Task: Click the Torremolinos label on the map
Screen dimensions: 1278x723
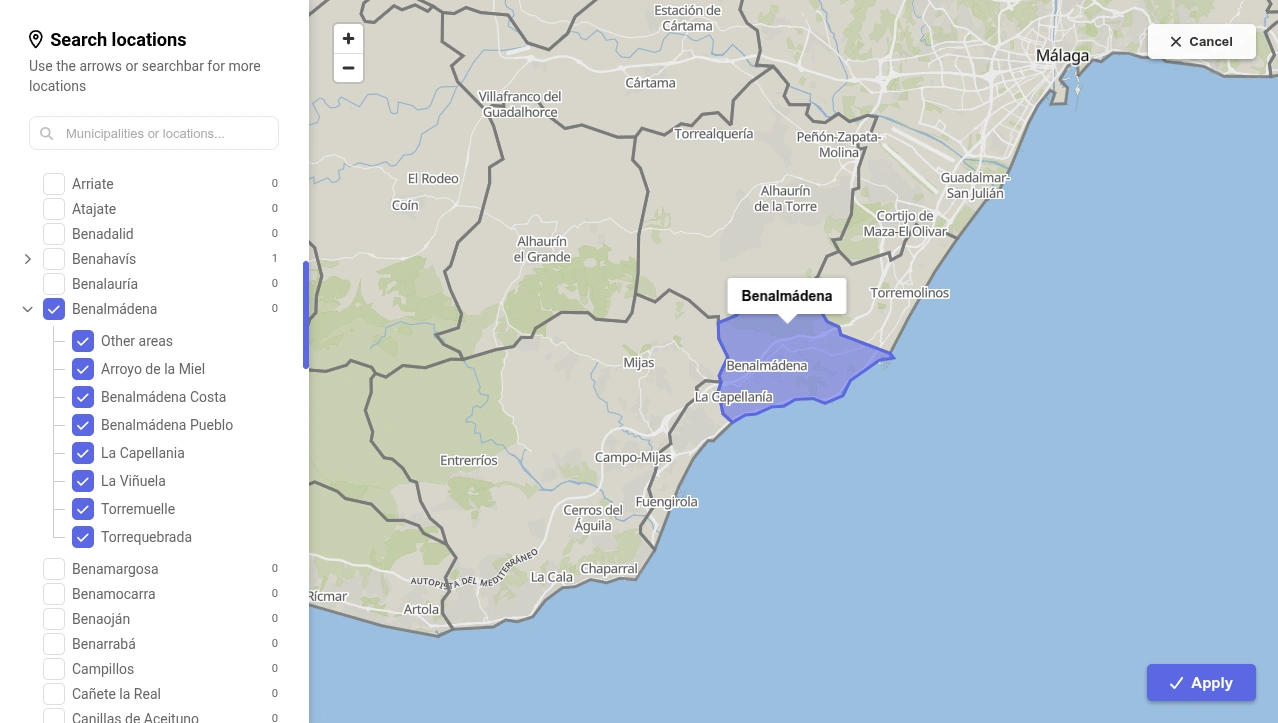Action: pyautogui.click(x=910, y=293)
